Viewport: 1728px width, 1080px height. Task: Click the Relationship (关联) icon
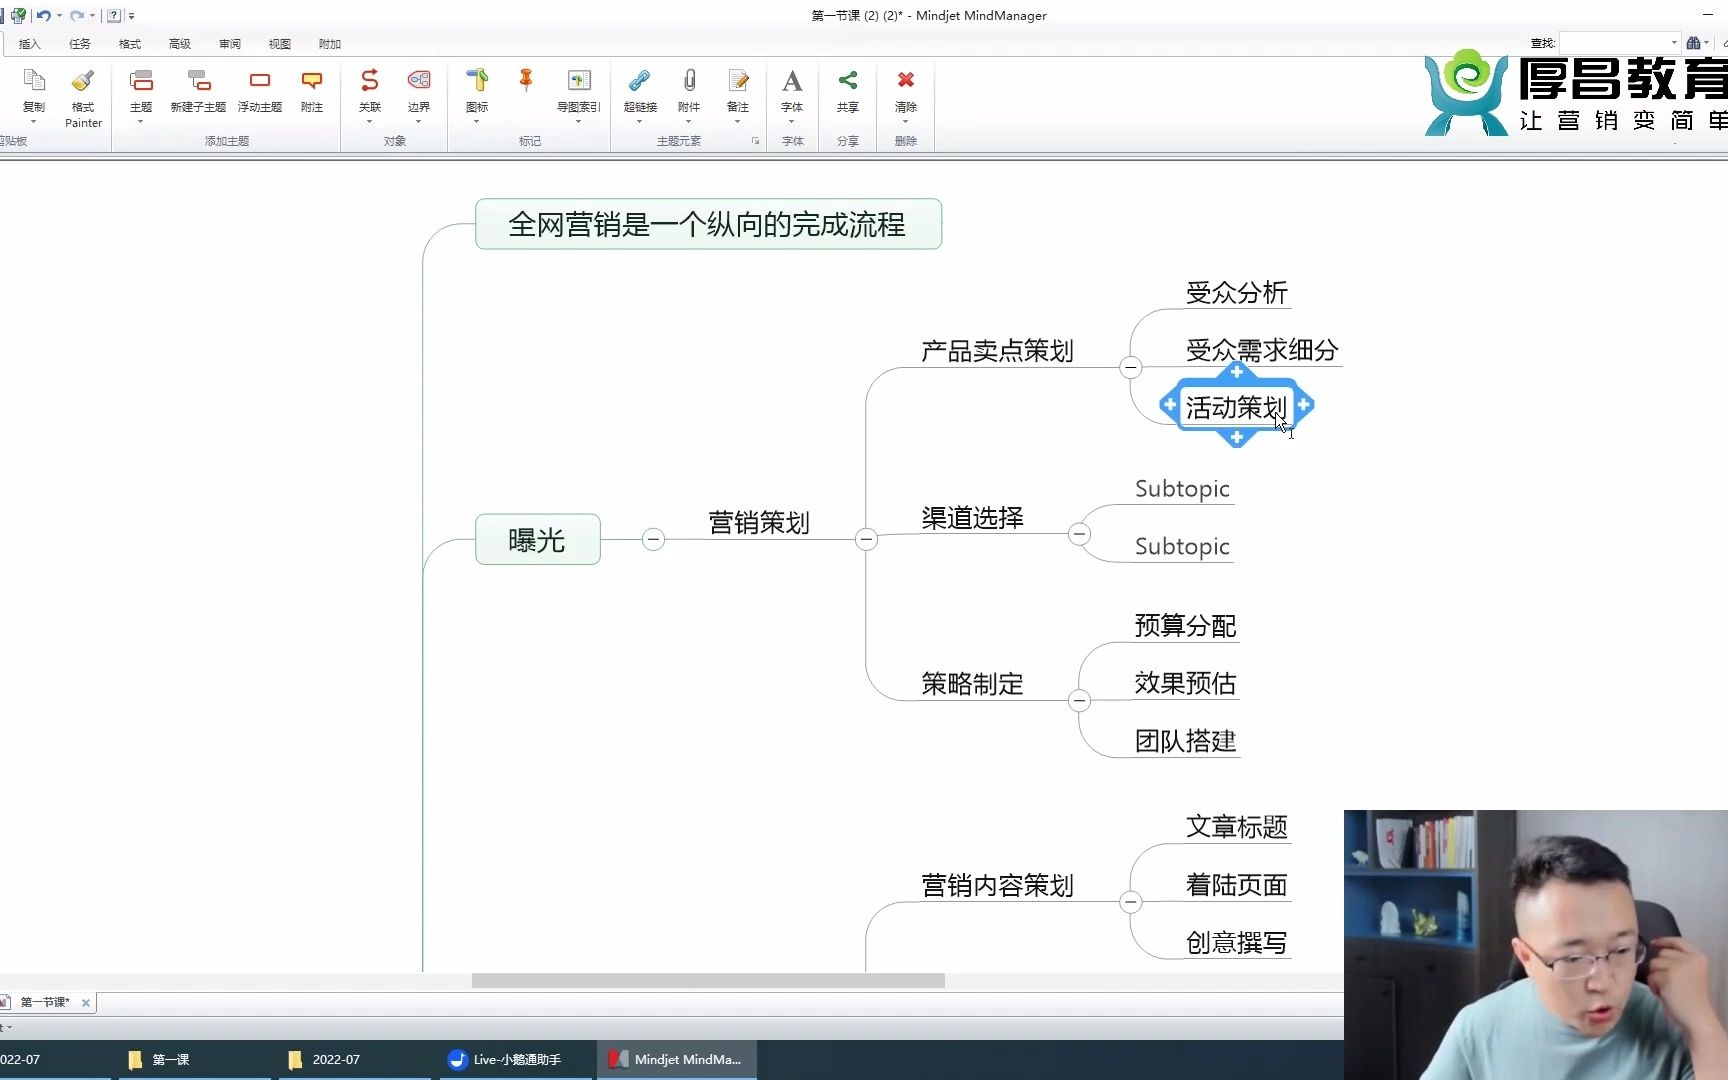(370, 81)
